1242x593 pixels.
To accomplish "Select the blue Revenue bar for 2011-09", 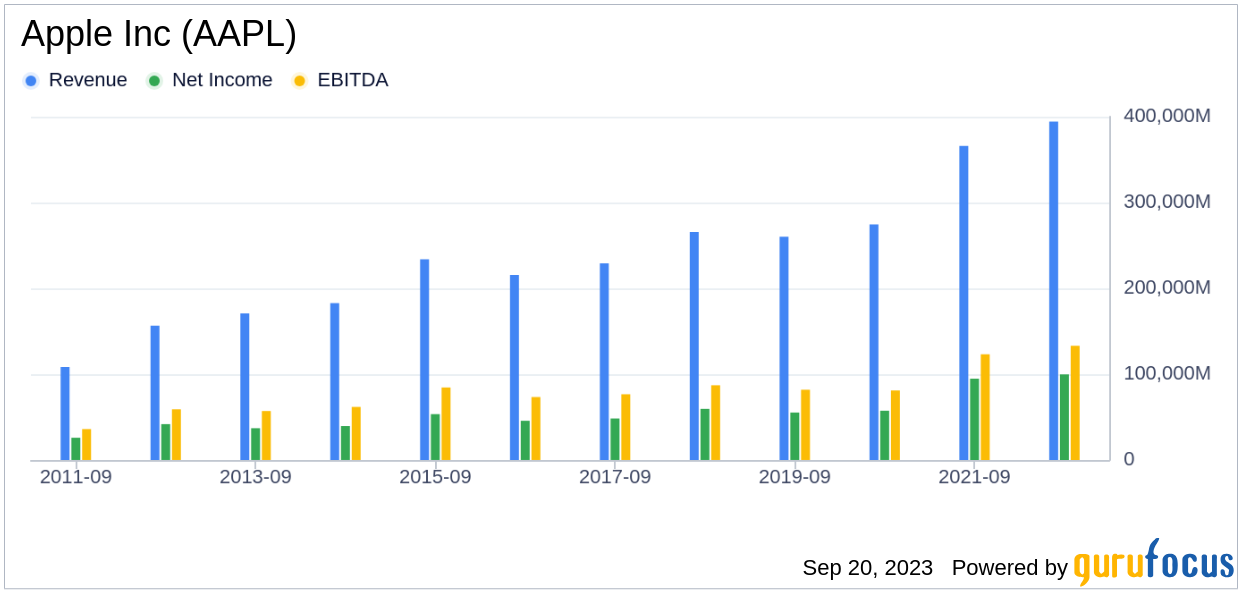I will 65,414.
